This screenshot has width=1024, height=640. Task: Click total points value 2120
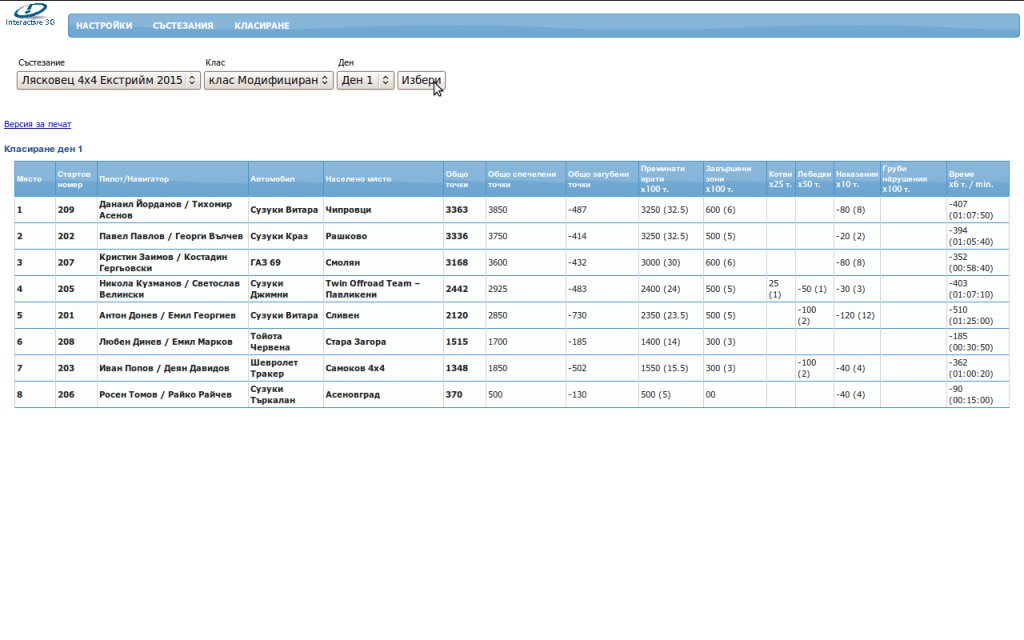point(456,315)
